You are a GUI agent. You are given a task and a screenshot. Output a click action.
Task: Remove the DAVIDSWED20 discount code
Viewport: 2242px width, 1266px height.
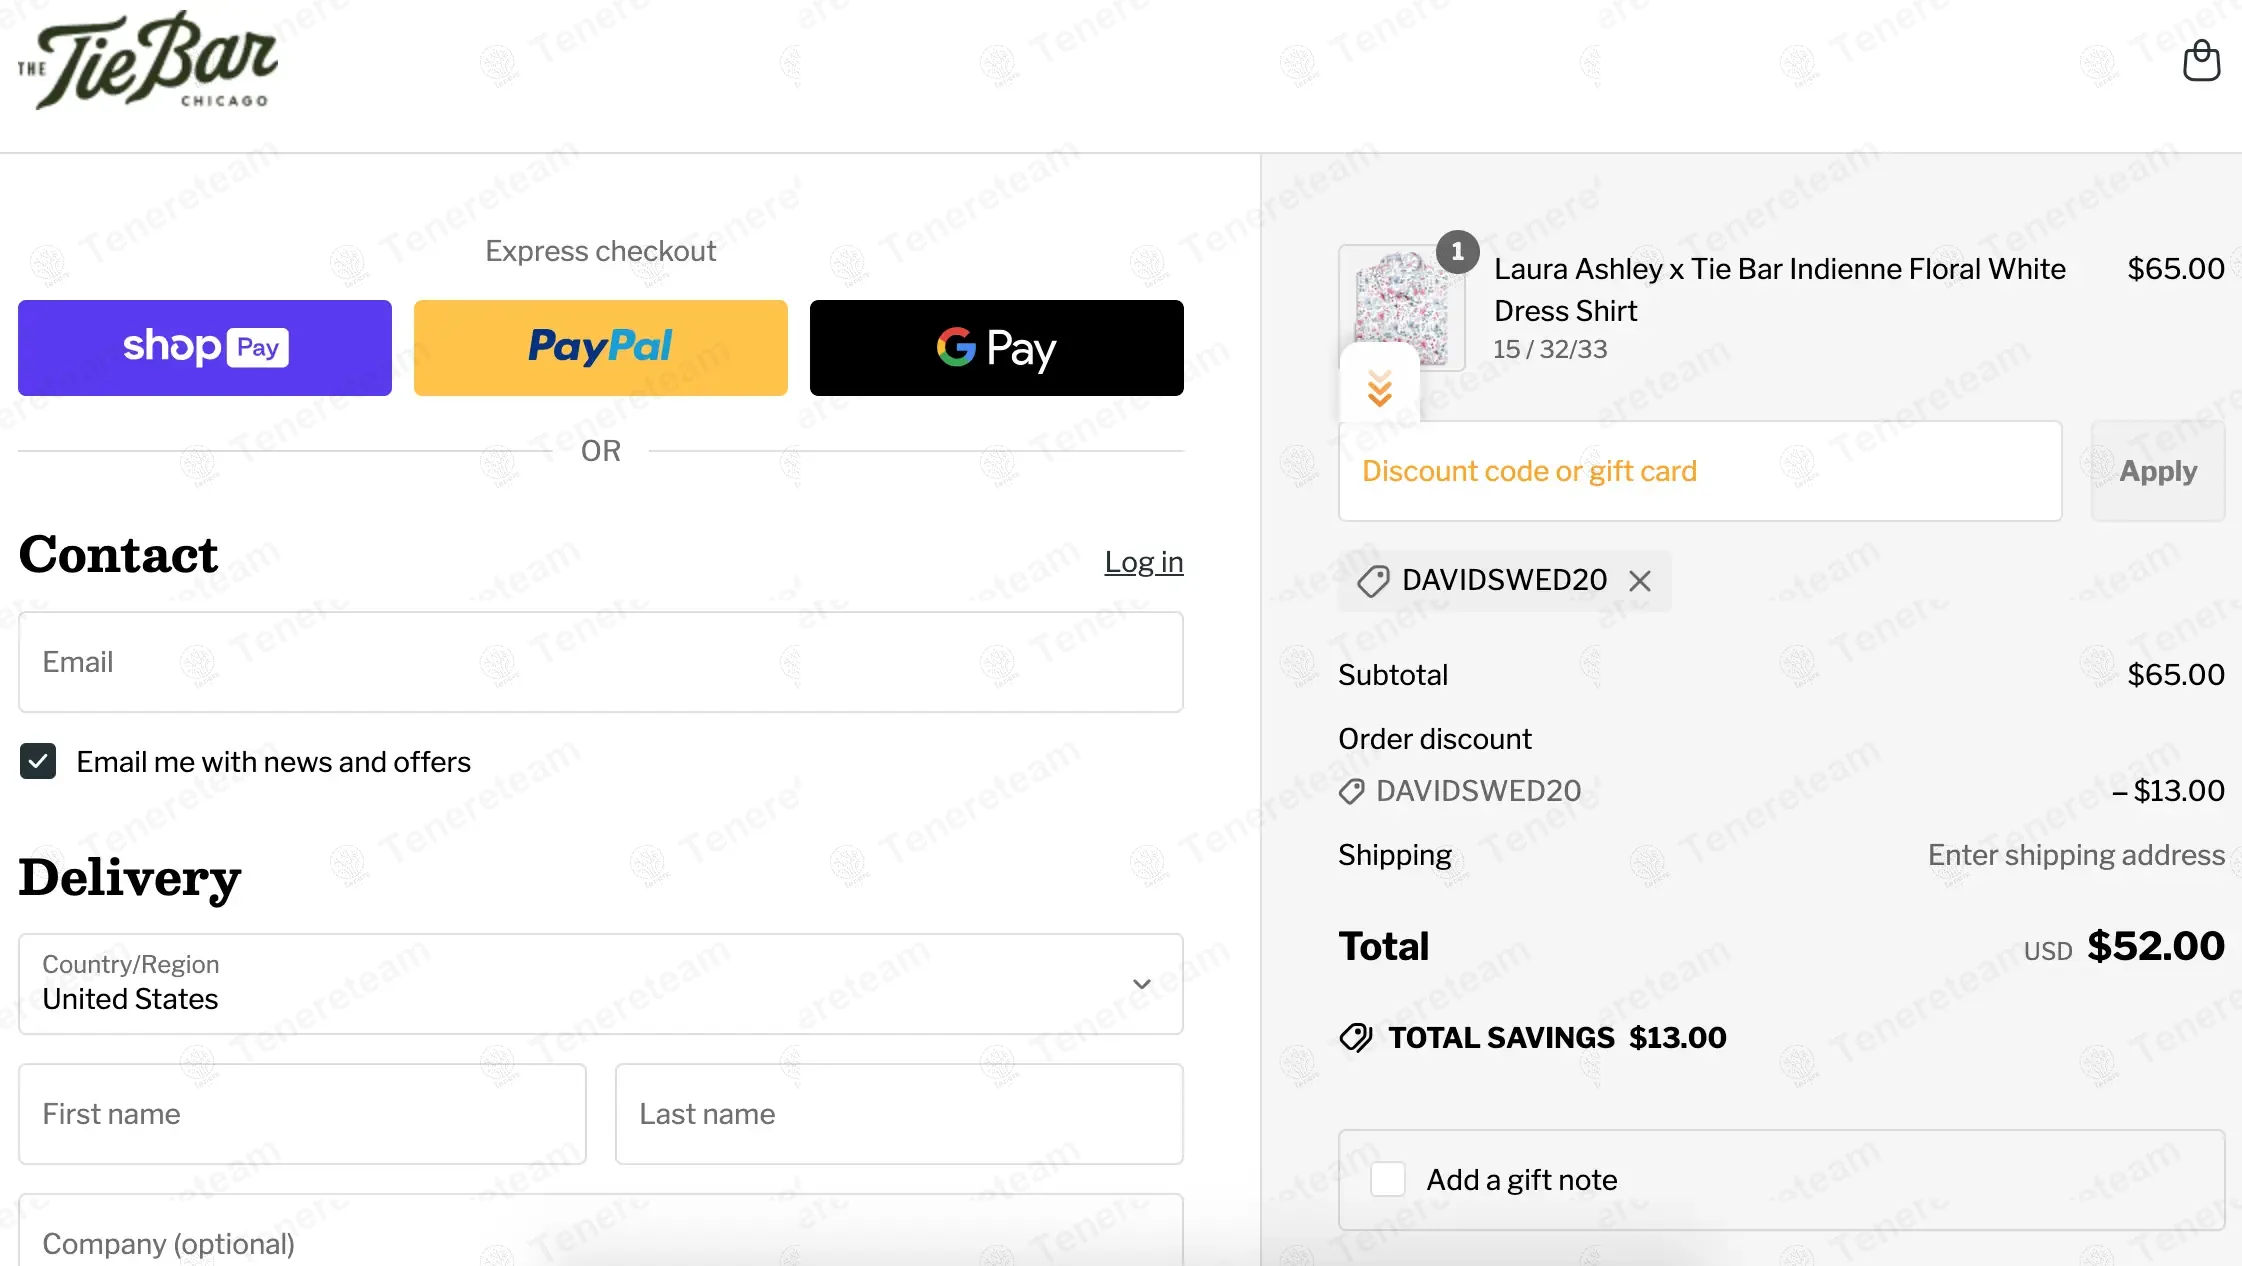1640,581
